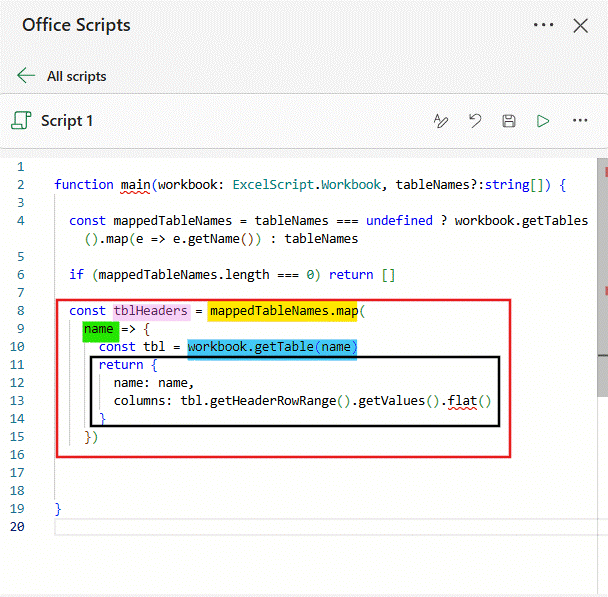
Task: Go back to All scripts
Action: coord(76,76)
